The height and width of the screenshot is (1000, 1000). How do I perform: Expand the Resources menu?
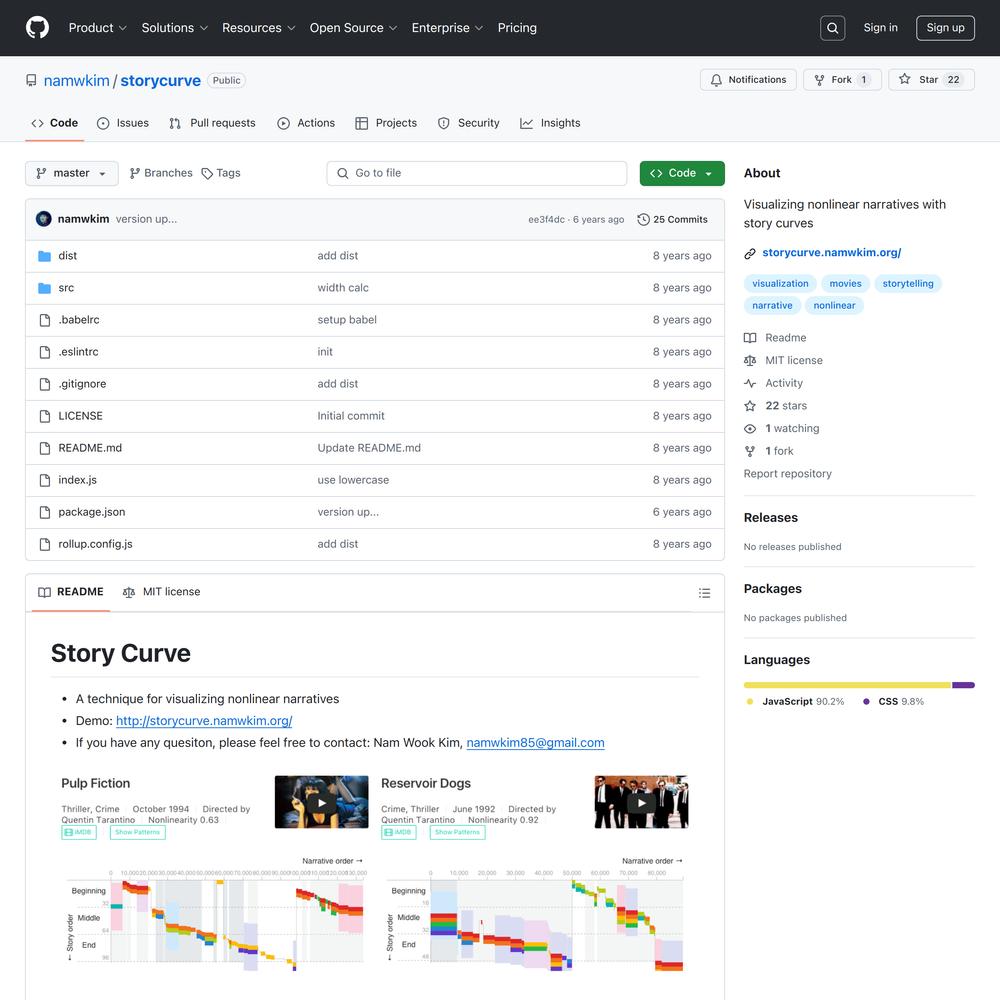point(258,28)
